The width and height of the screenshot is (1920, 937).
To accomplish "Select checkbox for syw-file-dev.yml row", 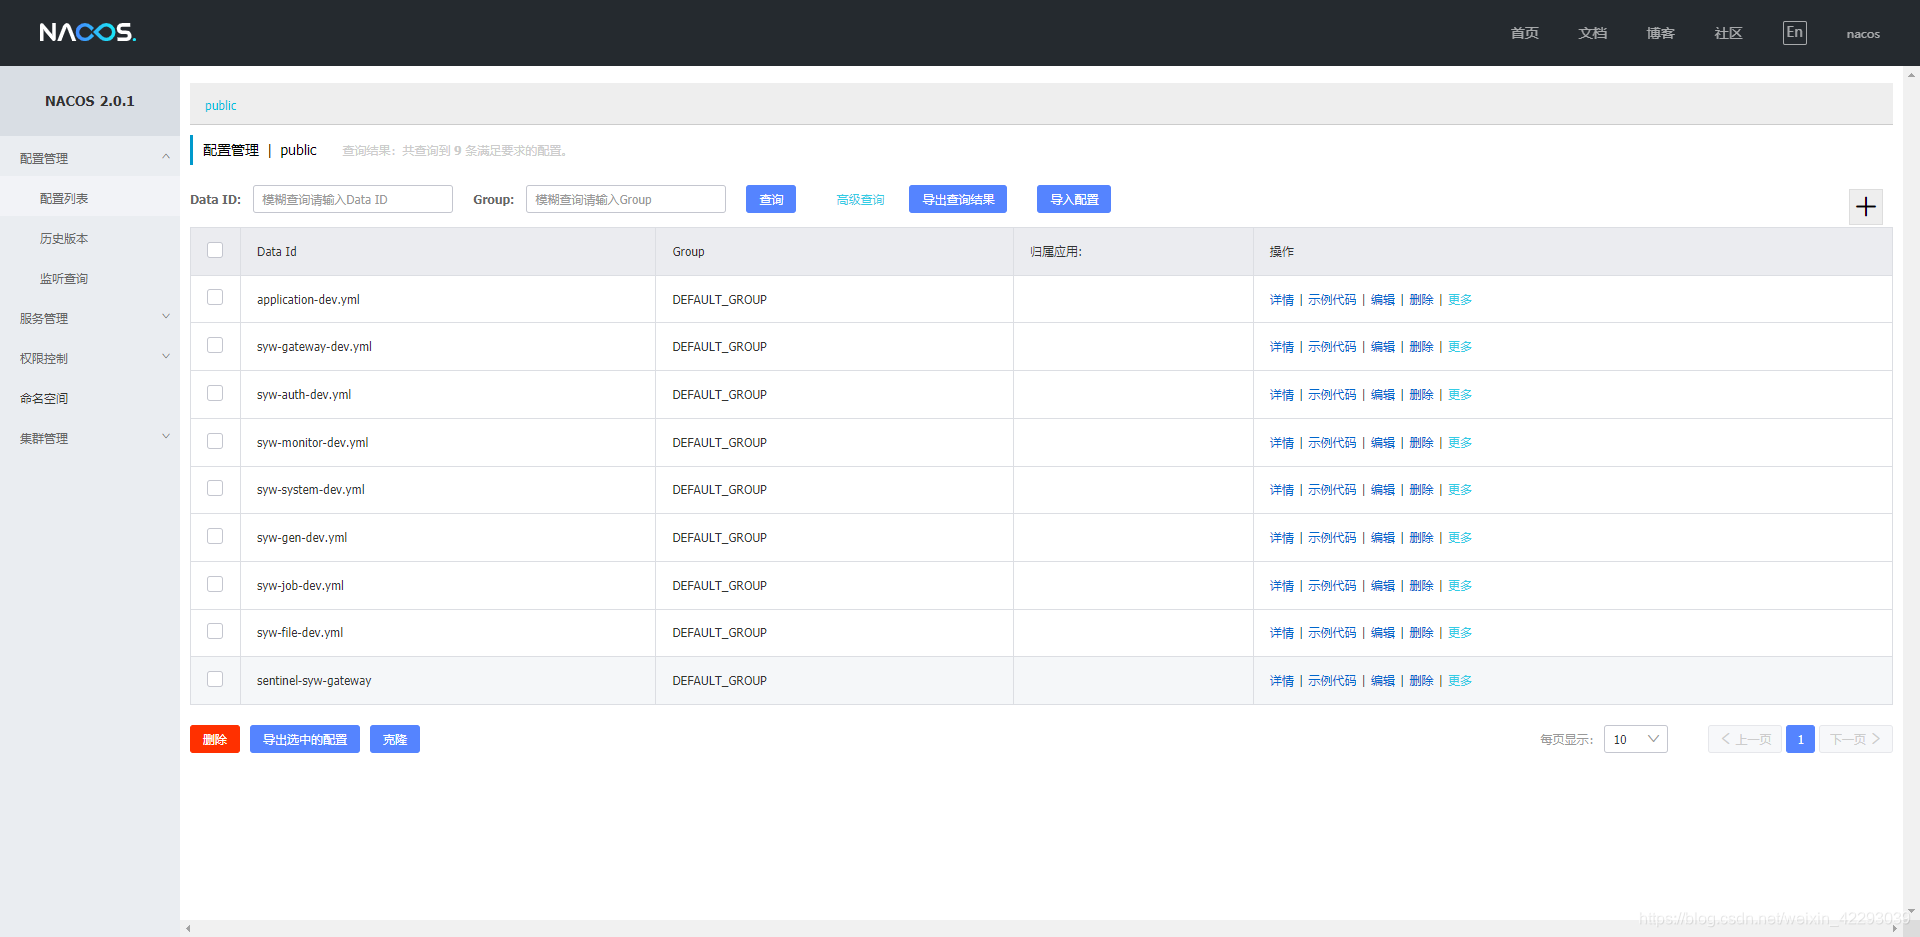I will pyautogui.click(x=215, y=631).
